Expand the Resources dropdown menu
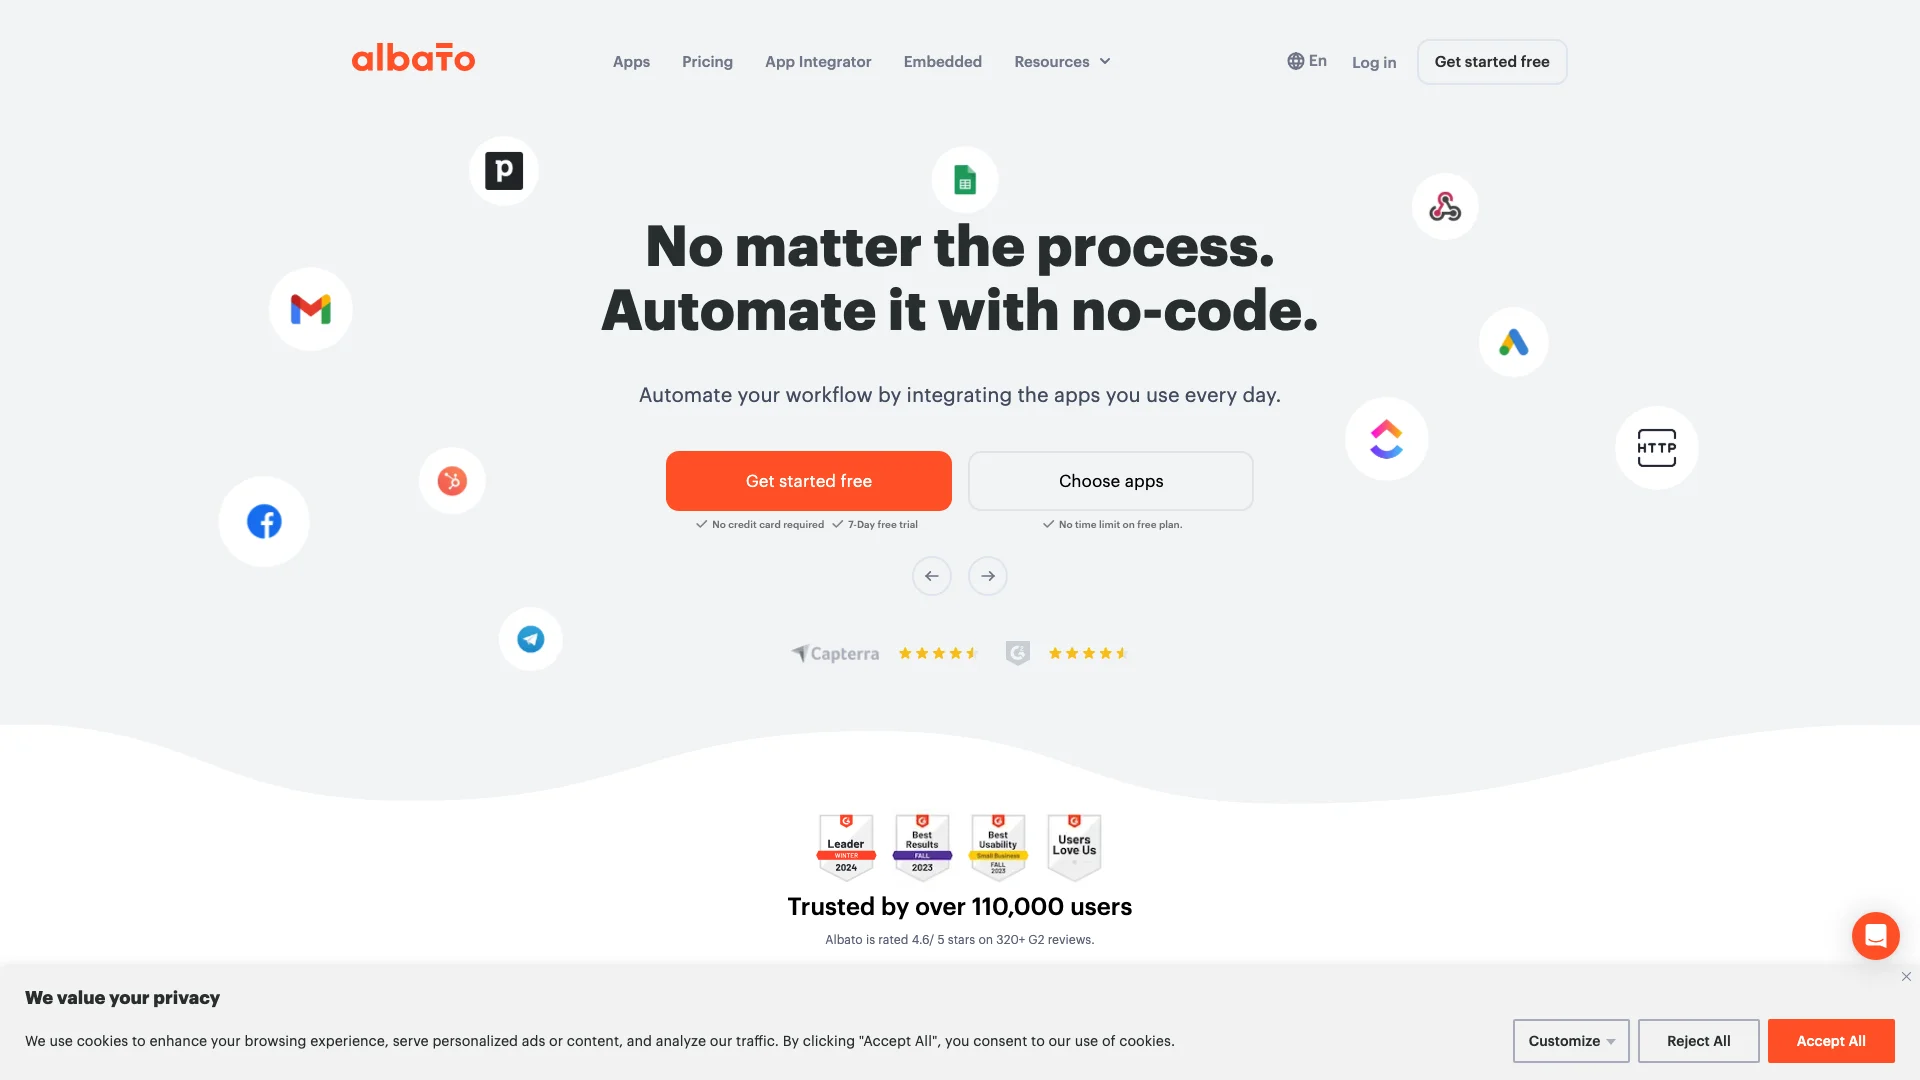 click(x=1060, y=62)
